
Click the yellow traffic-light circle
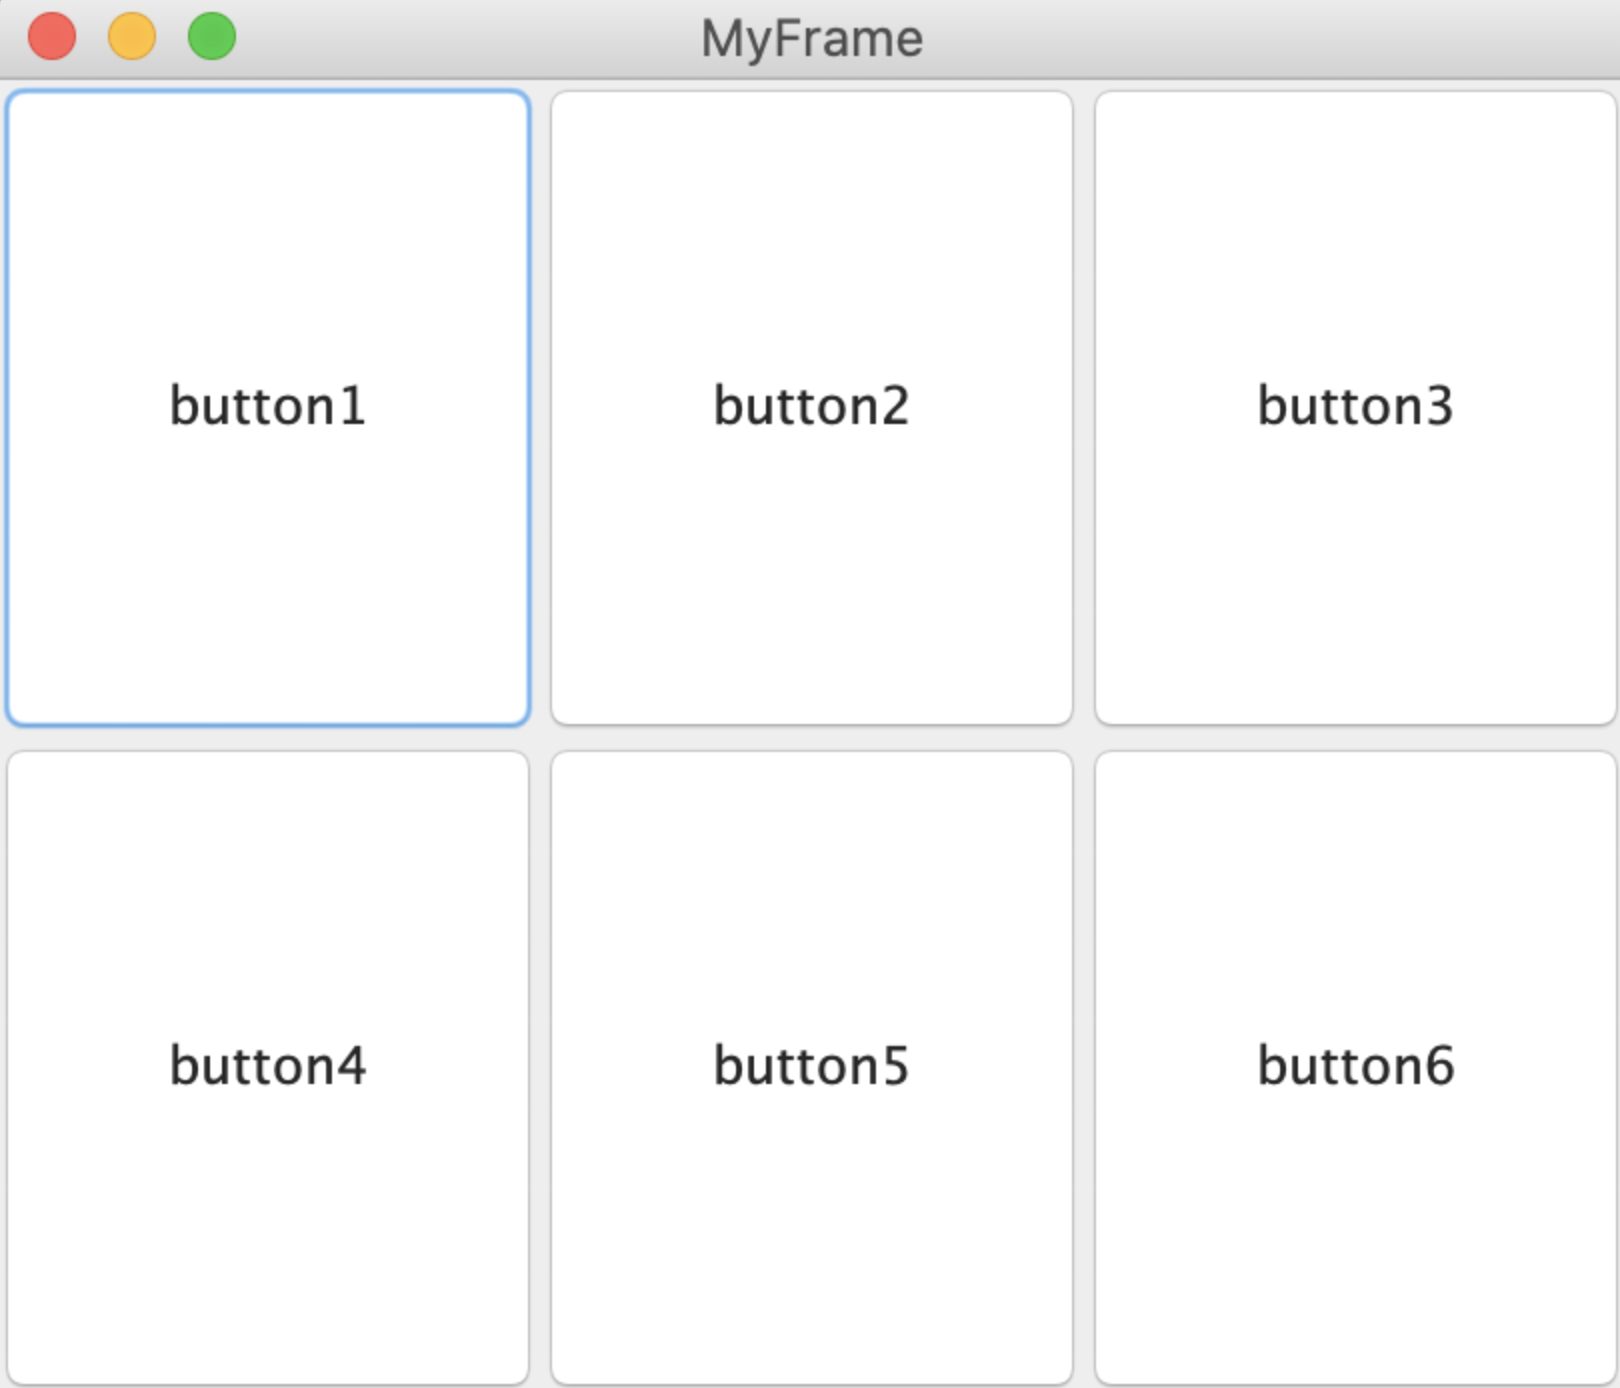coord(132,37)
